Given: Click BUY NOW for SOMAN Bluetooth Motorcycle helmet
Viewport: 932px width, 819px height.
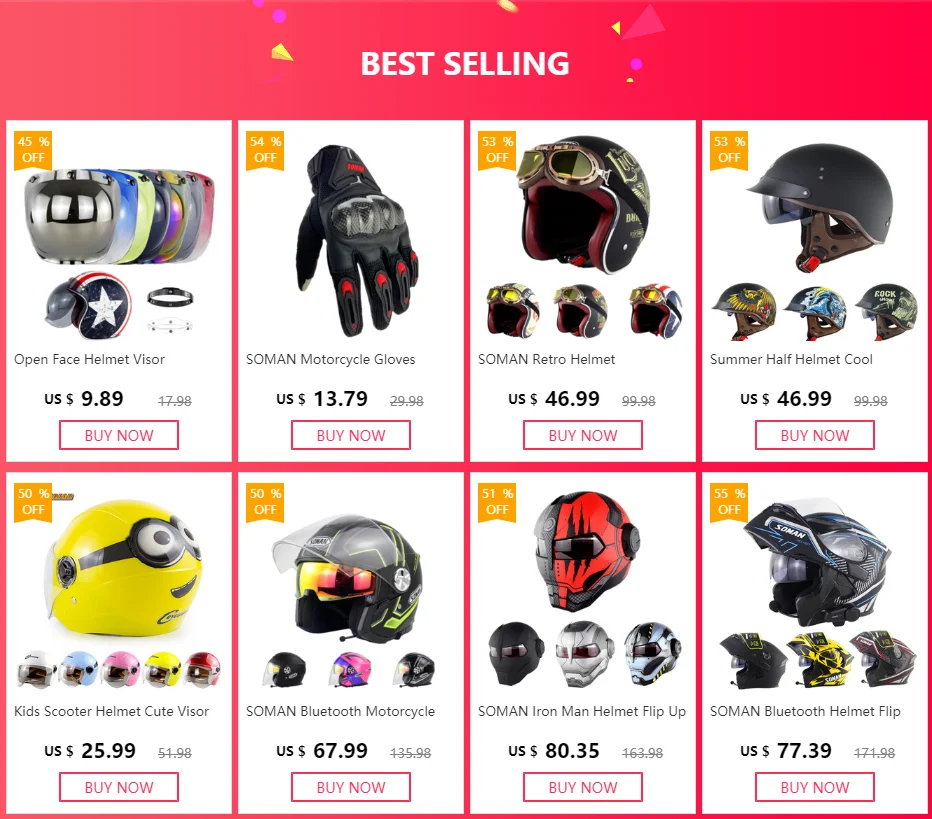Looking at the screenshot, I should (351, 787).
